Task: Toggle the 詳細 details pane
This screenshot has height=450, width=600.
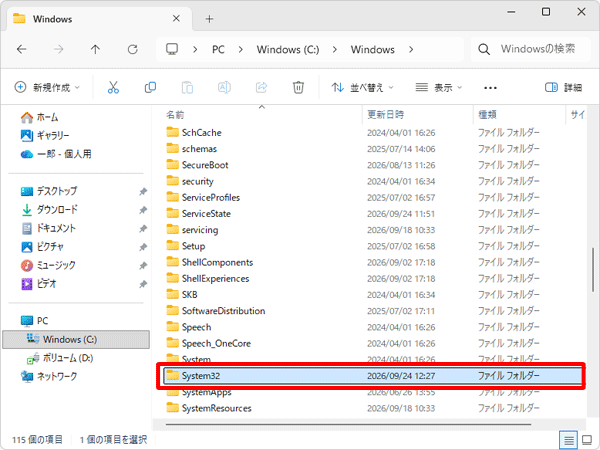Action: coord(563,88)
